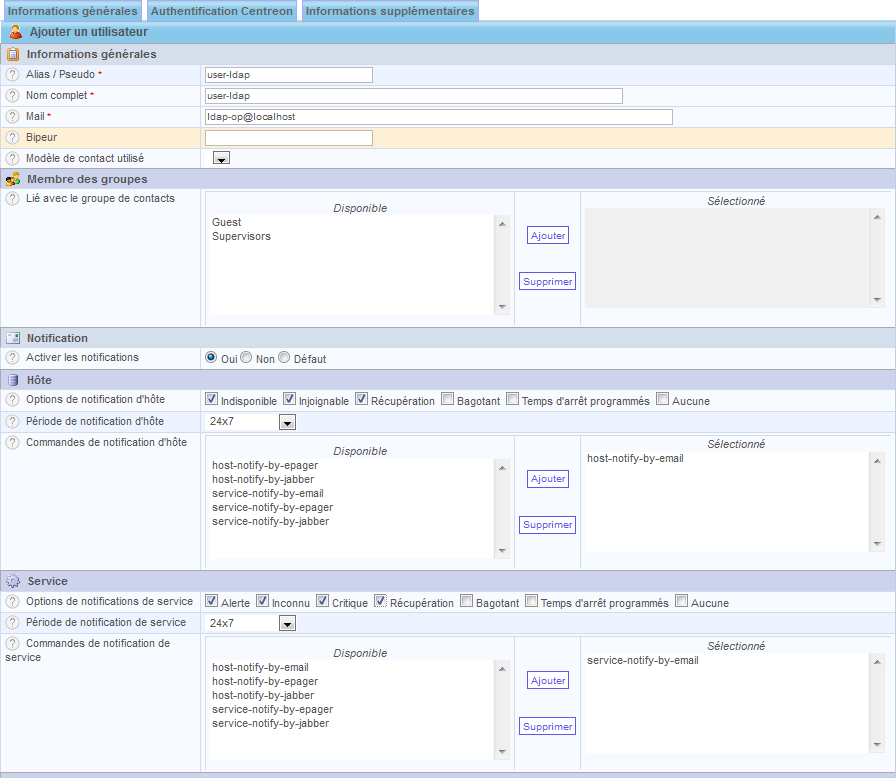Uncheck host option Injoignable
This screenshot has height=778, width=896.
(x=290, y=399)
